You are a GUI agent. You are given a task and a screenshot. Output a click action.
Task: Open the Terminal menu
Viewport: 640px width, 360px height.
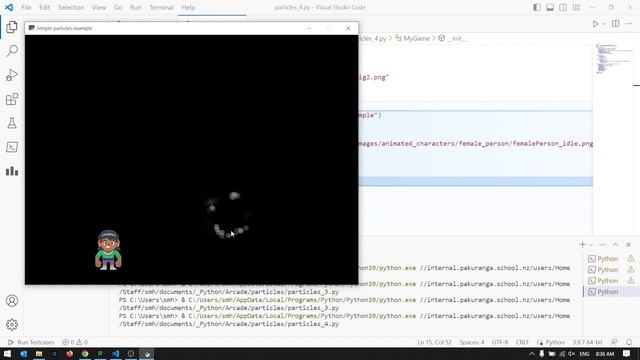(161, 7)
